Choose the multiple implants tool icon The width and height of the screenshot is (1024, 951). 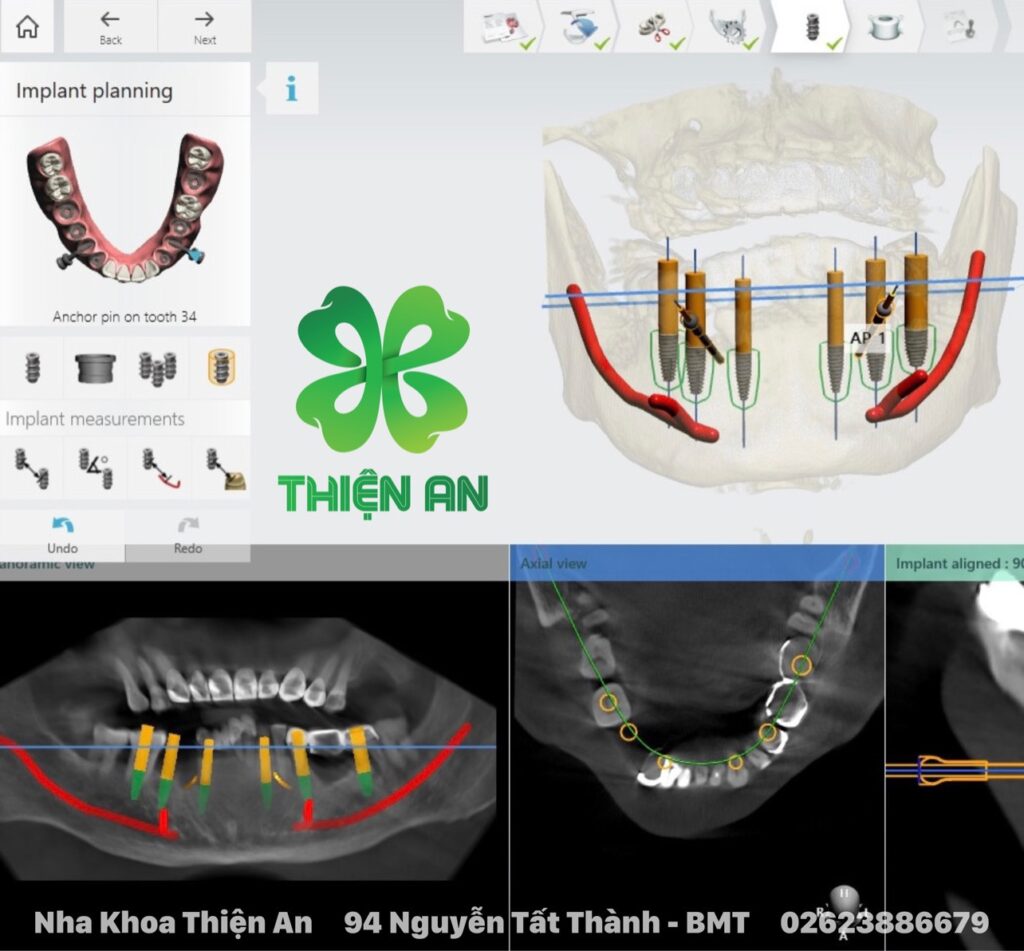pyautogui.click(x=157, y=367)
